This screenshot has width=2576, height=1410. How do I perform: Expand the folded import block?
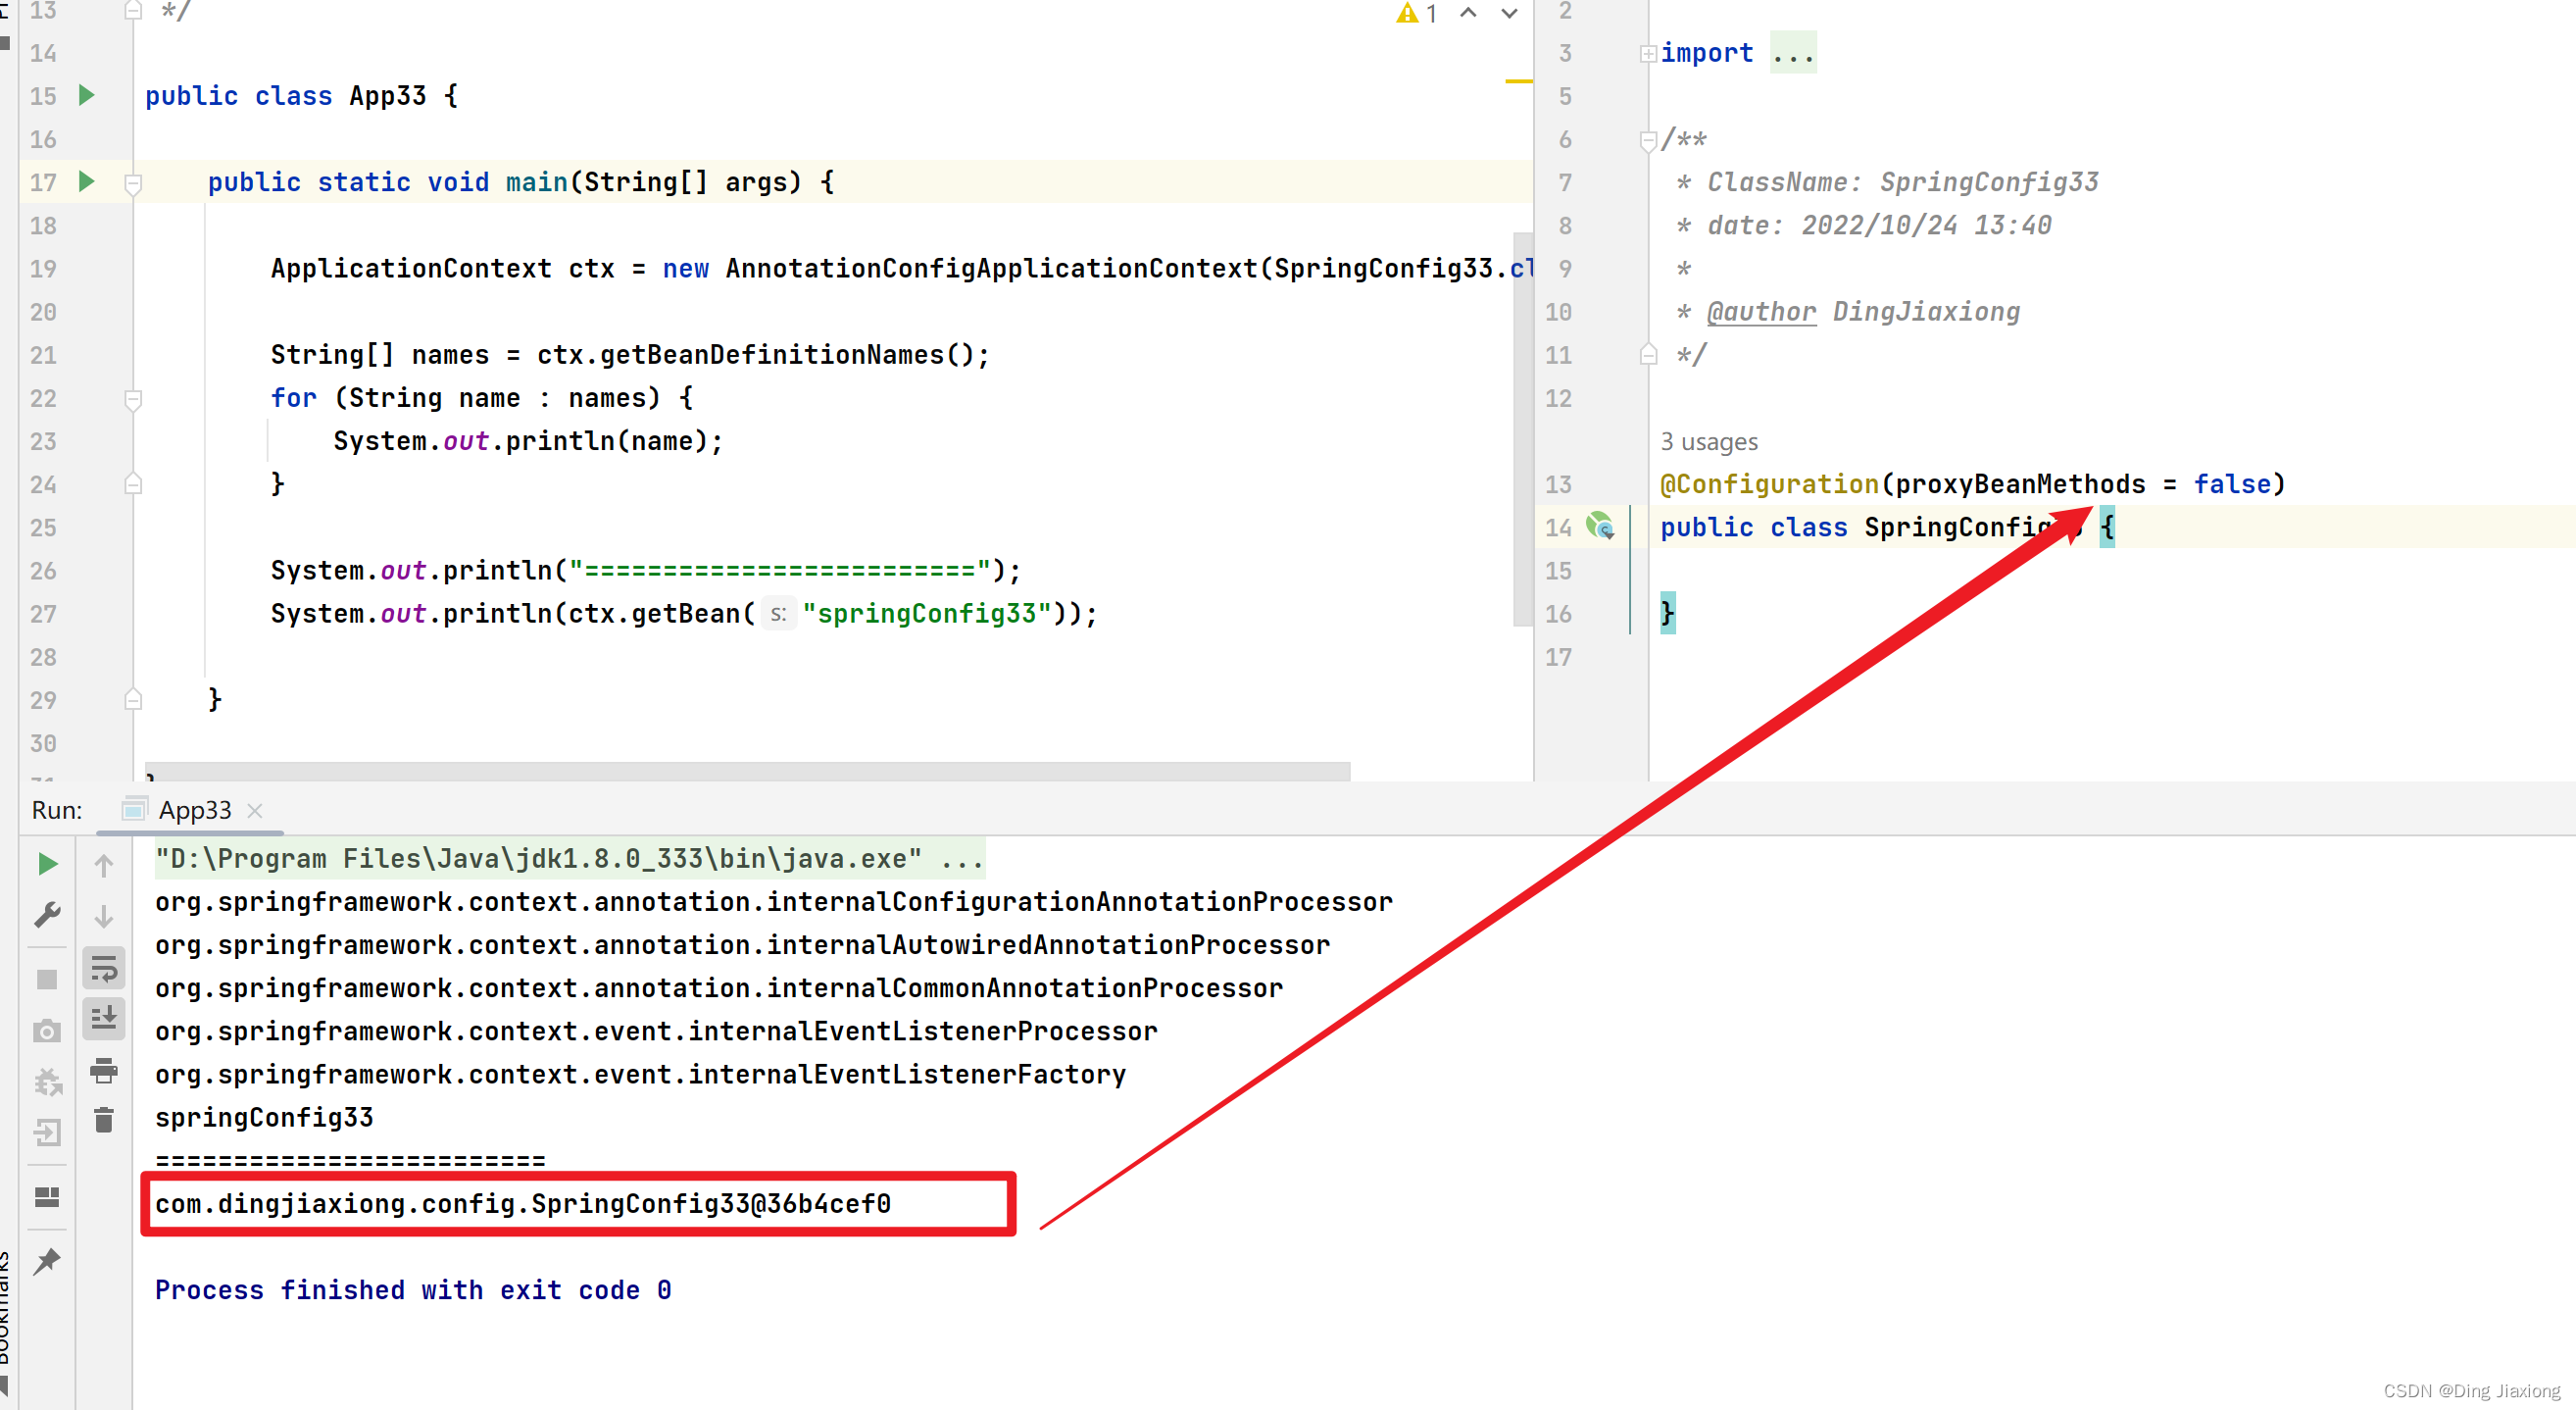tap(1648, 54)
